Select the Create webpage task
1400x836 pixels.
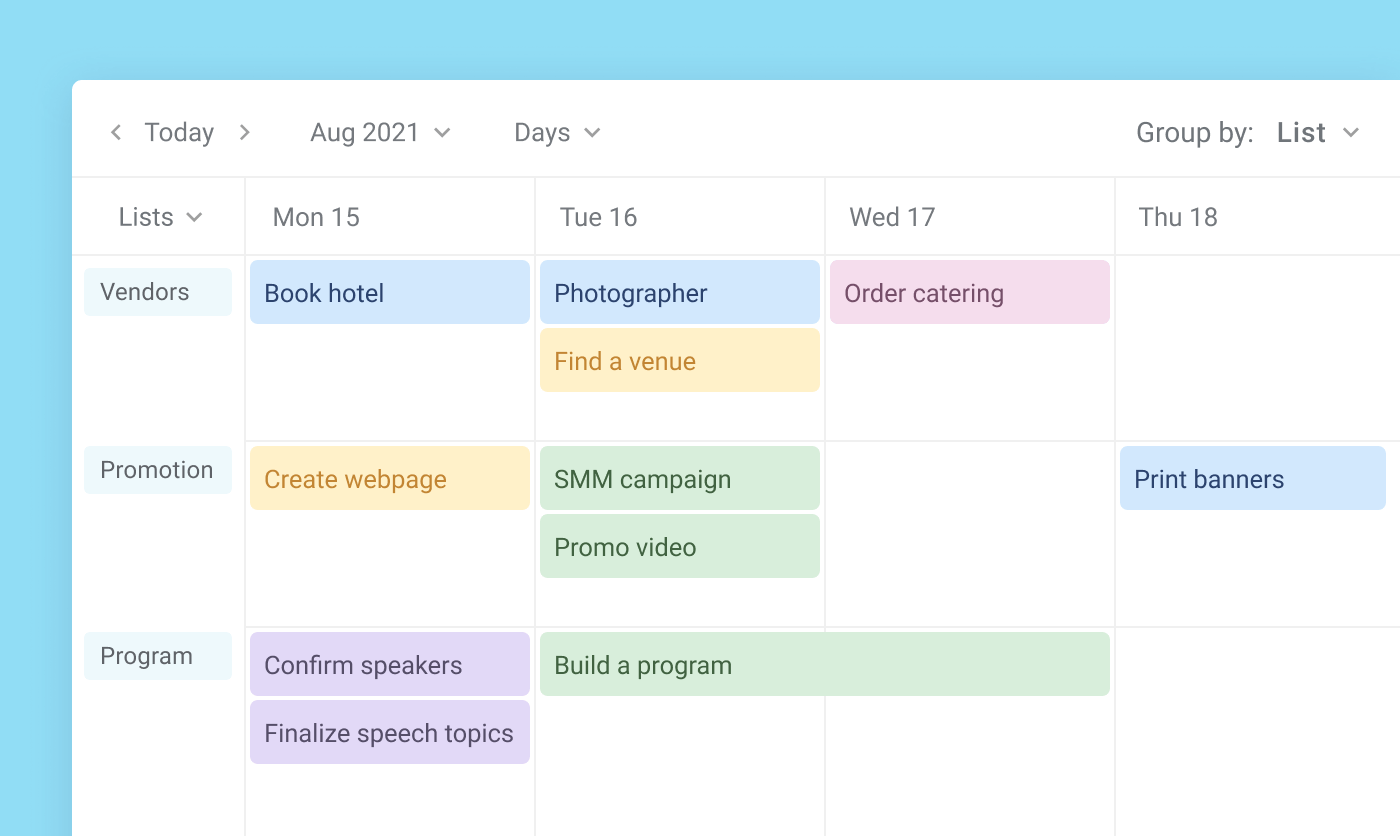pos(390,479)
